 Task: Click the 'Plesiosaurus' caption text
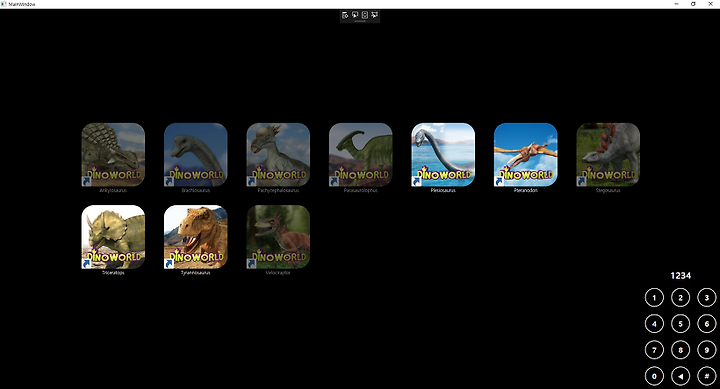[x=443, y=190]
